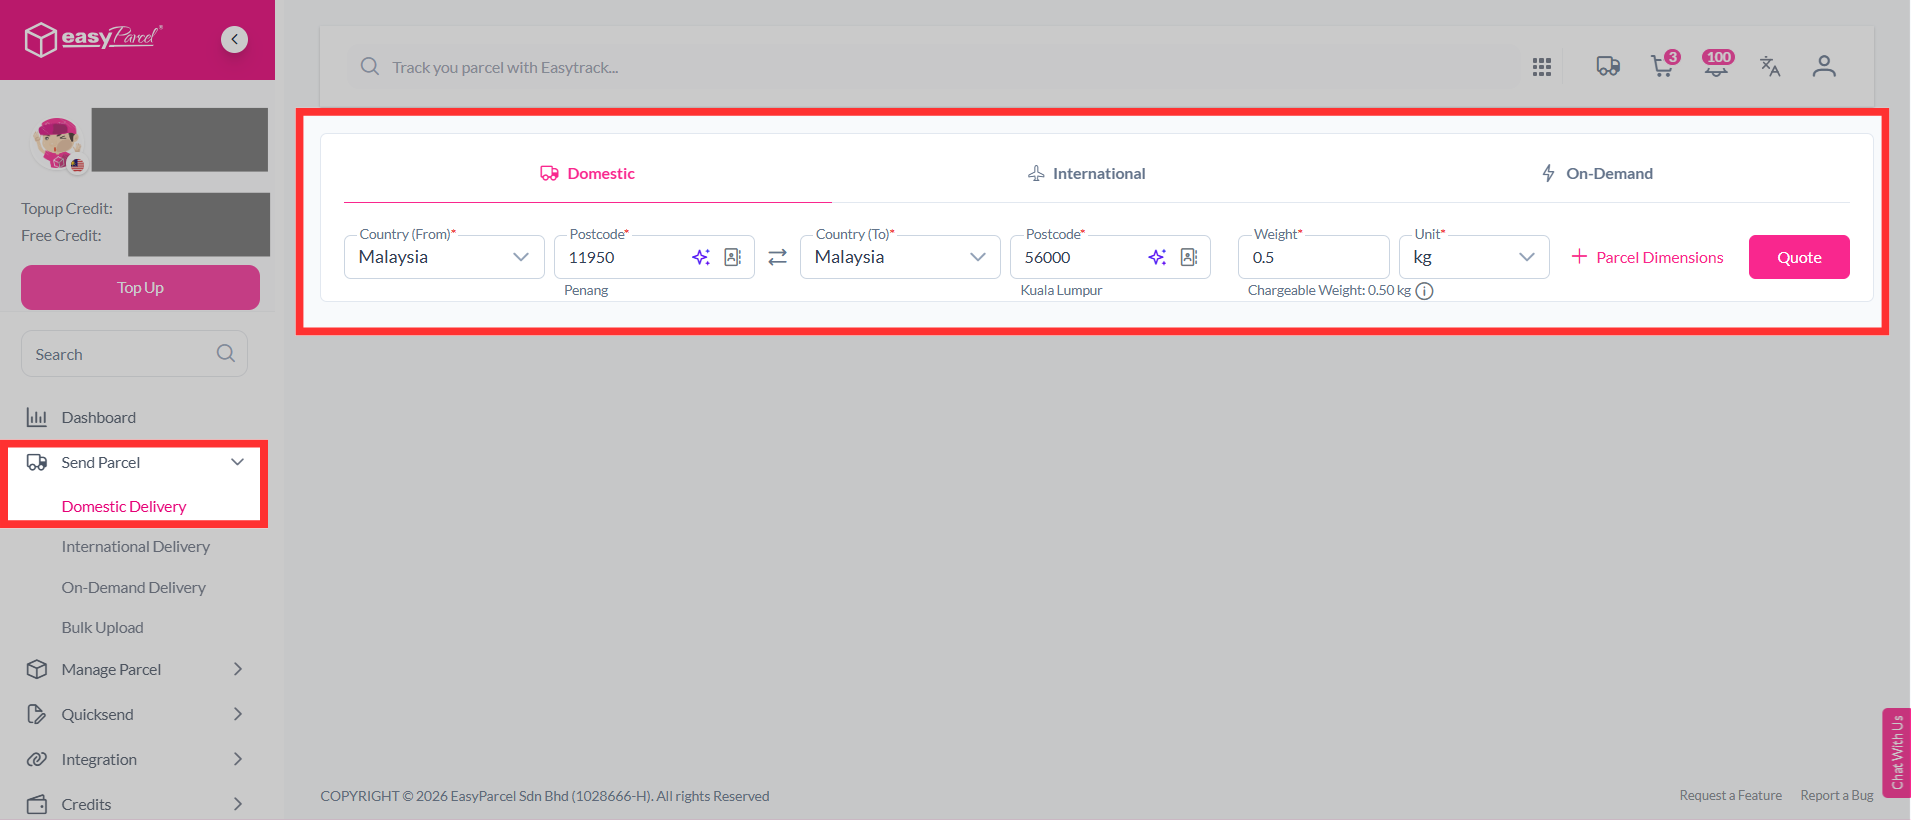Collapse the Send Parcel menu chevron
This screenshot has width=1911, height=820.
[x=238, y=462]
